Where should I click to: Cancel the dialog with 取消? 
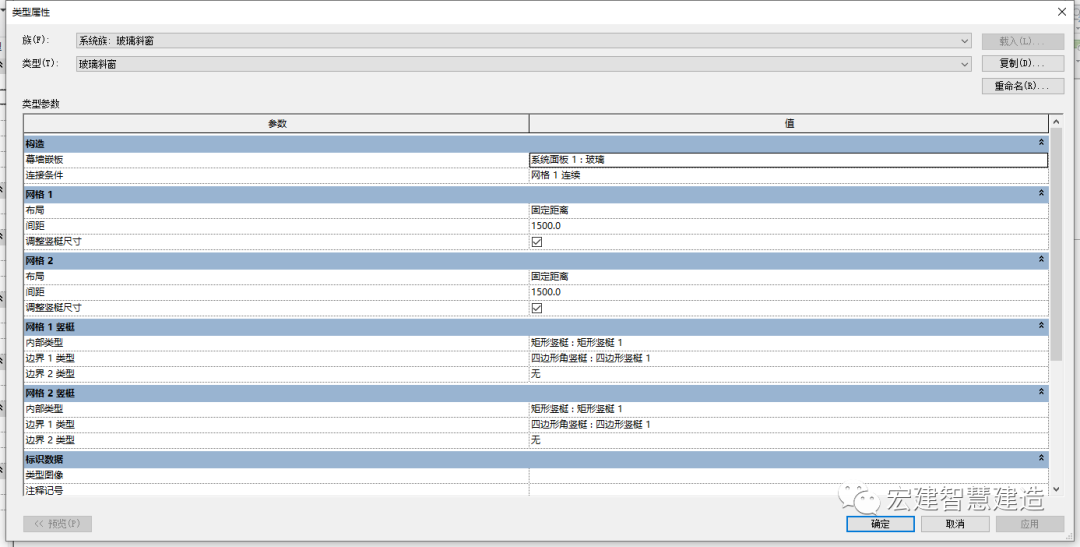955,524
